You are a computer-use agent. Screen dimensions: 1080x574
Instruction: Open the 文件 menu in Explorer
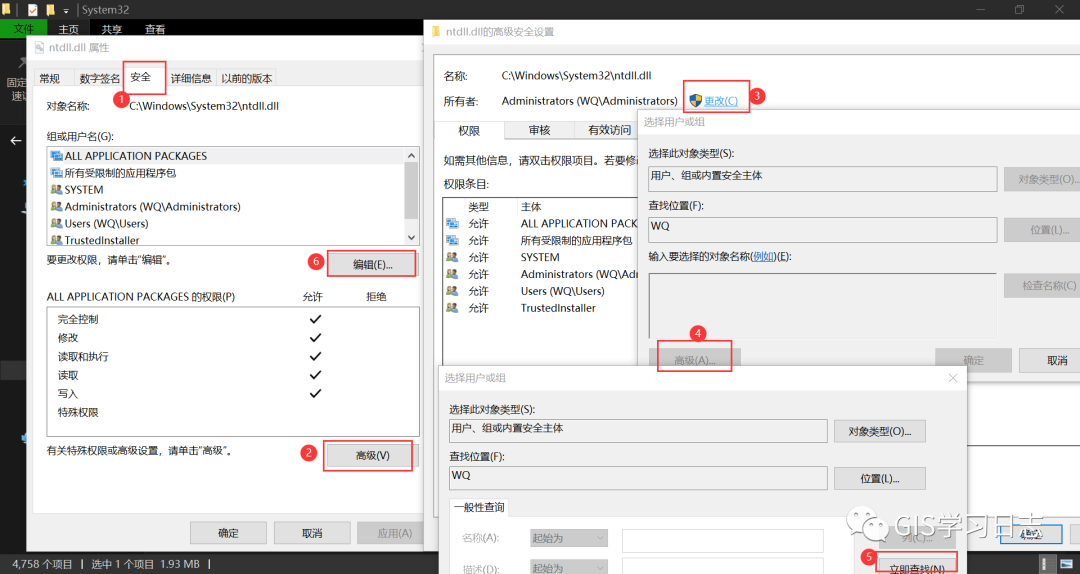23,29
